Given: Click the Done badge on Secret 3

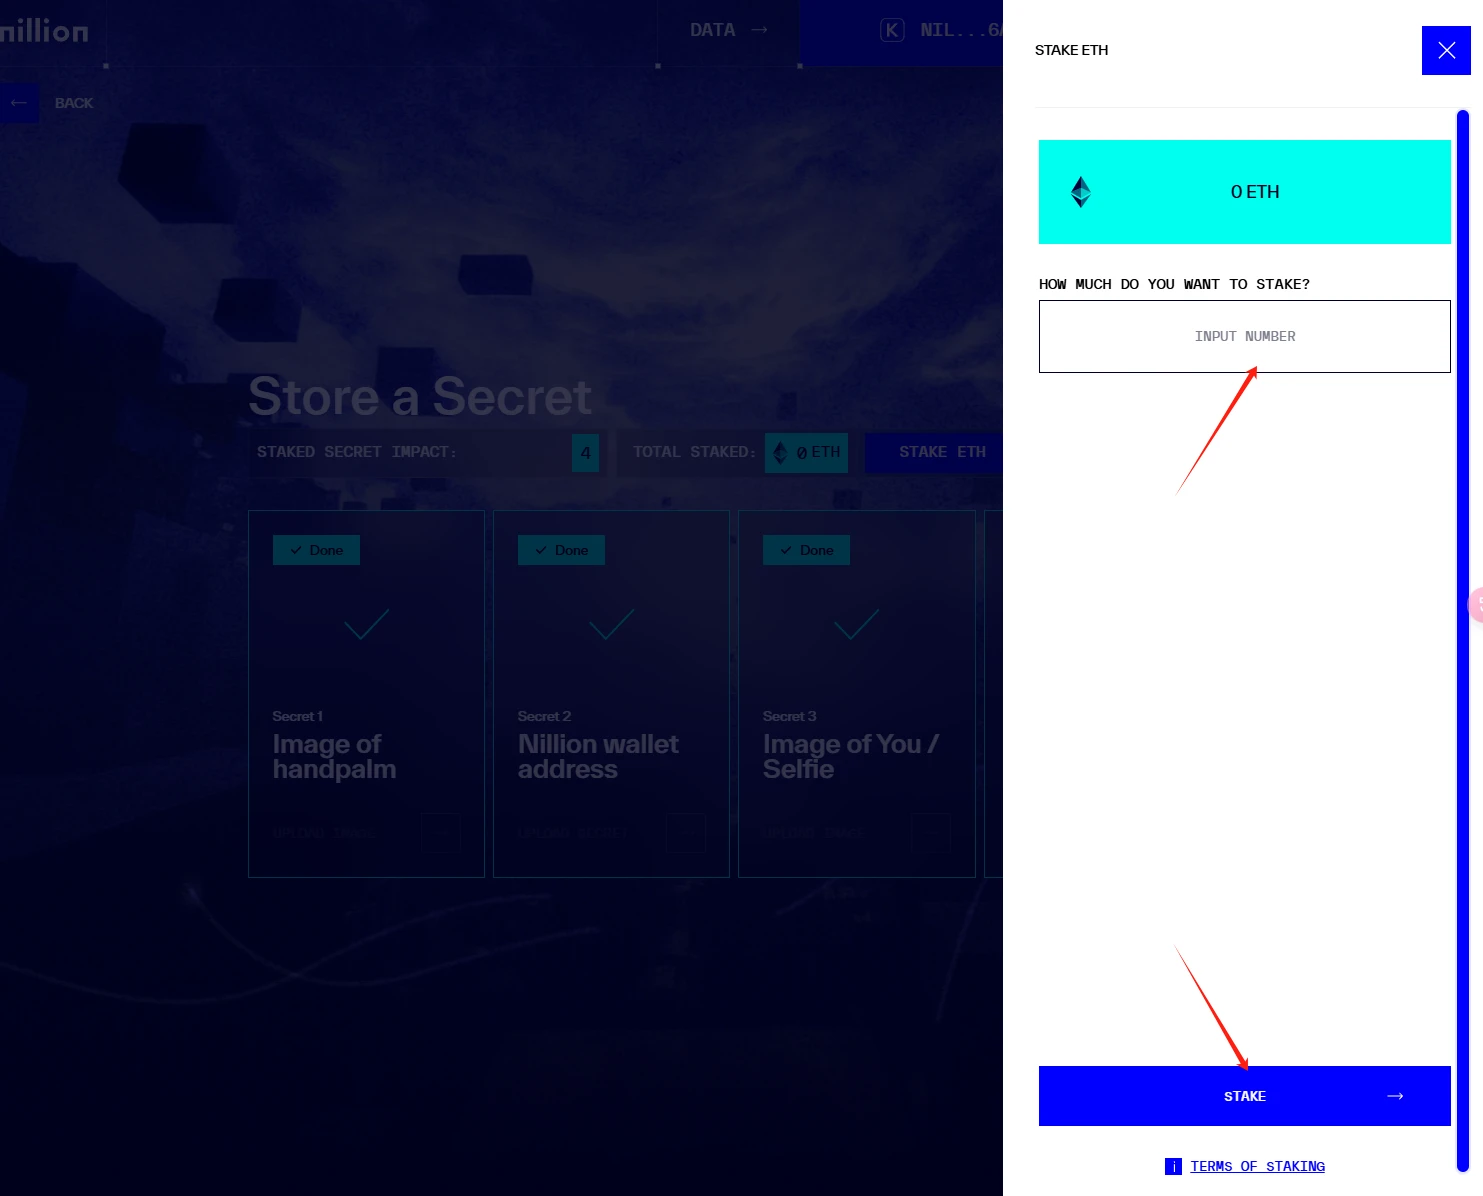Looking at the screenshot, I should point(806,550).
